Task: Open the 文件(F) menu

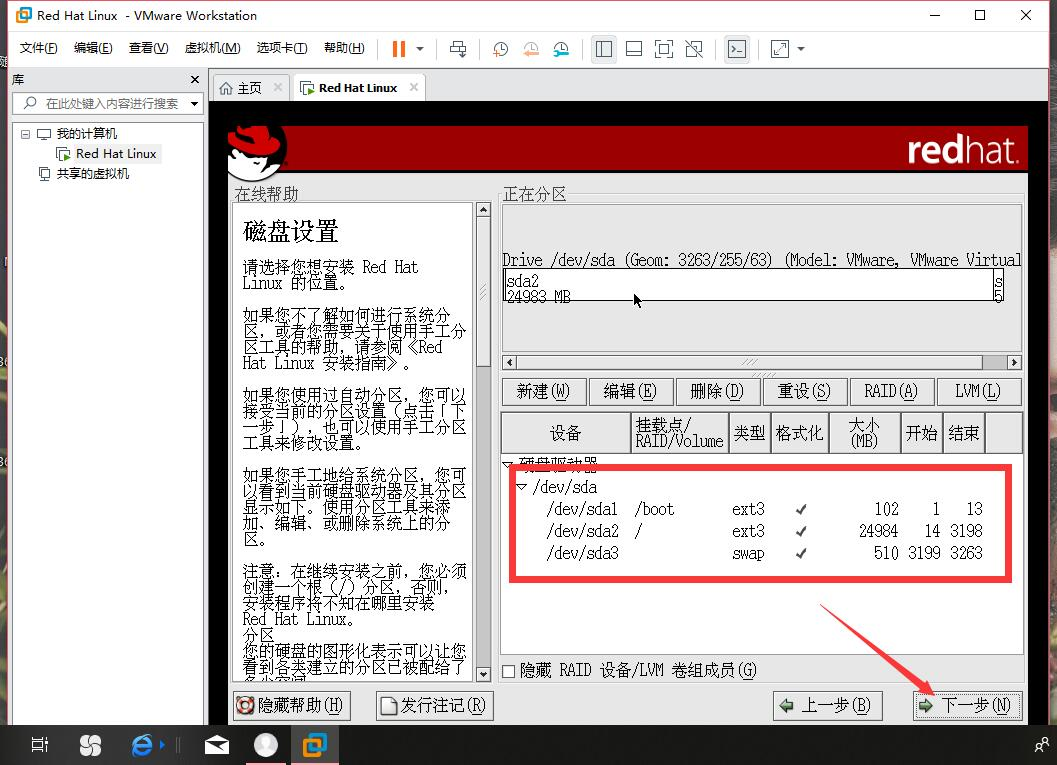Action: coord(38,48)
